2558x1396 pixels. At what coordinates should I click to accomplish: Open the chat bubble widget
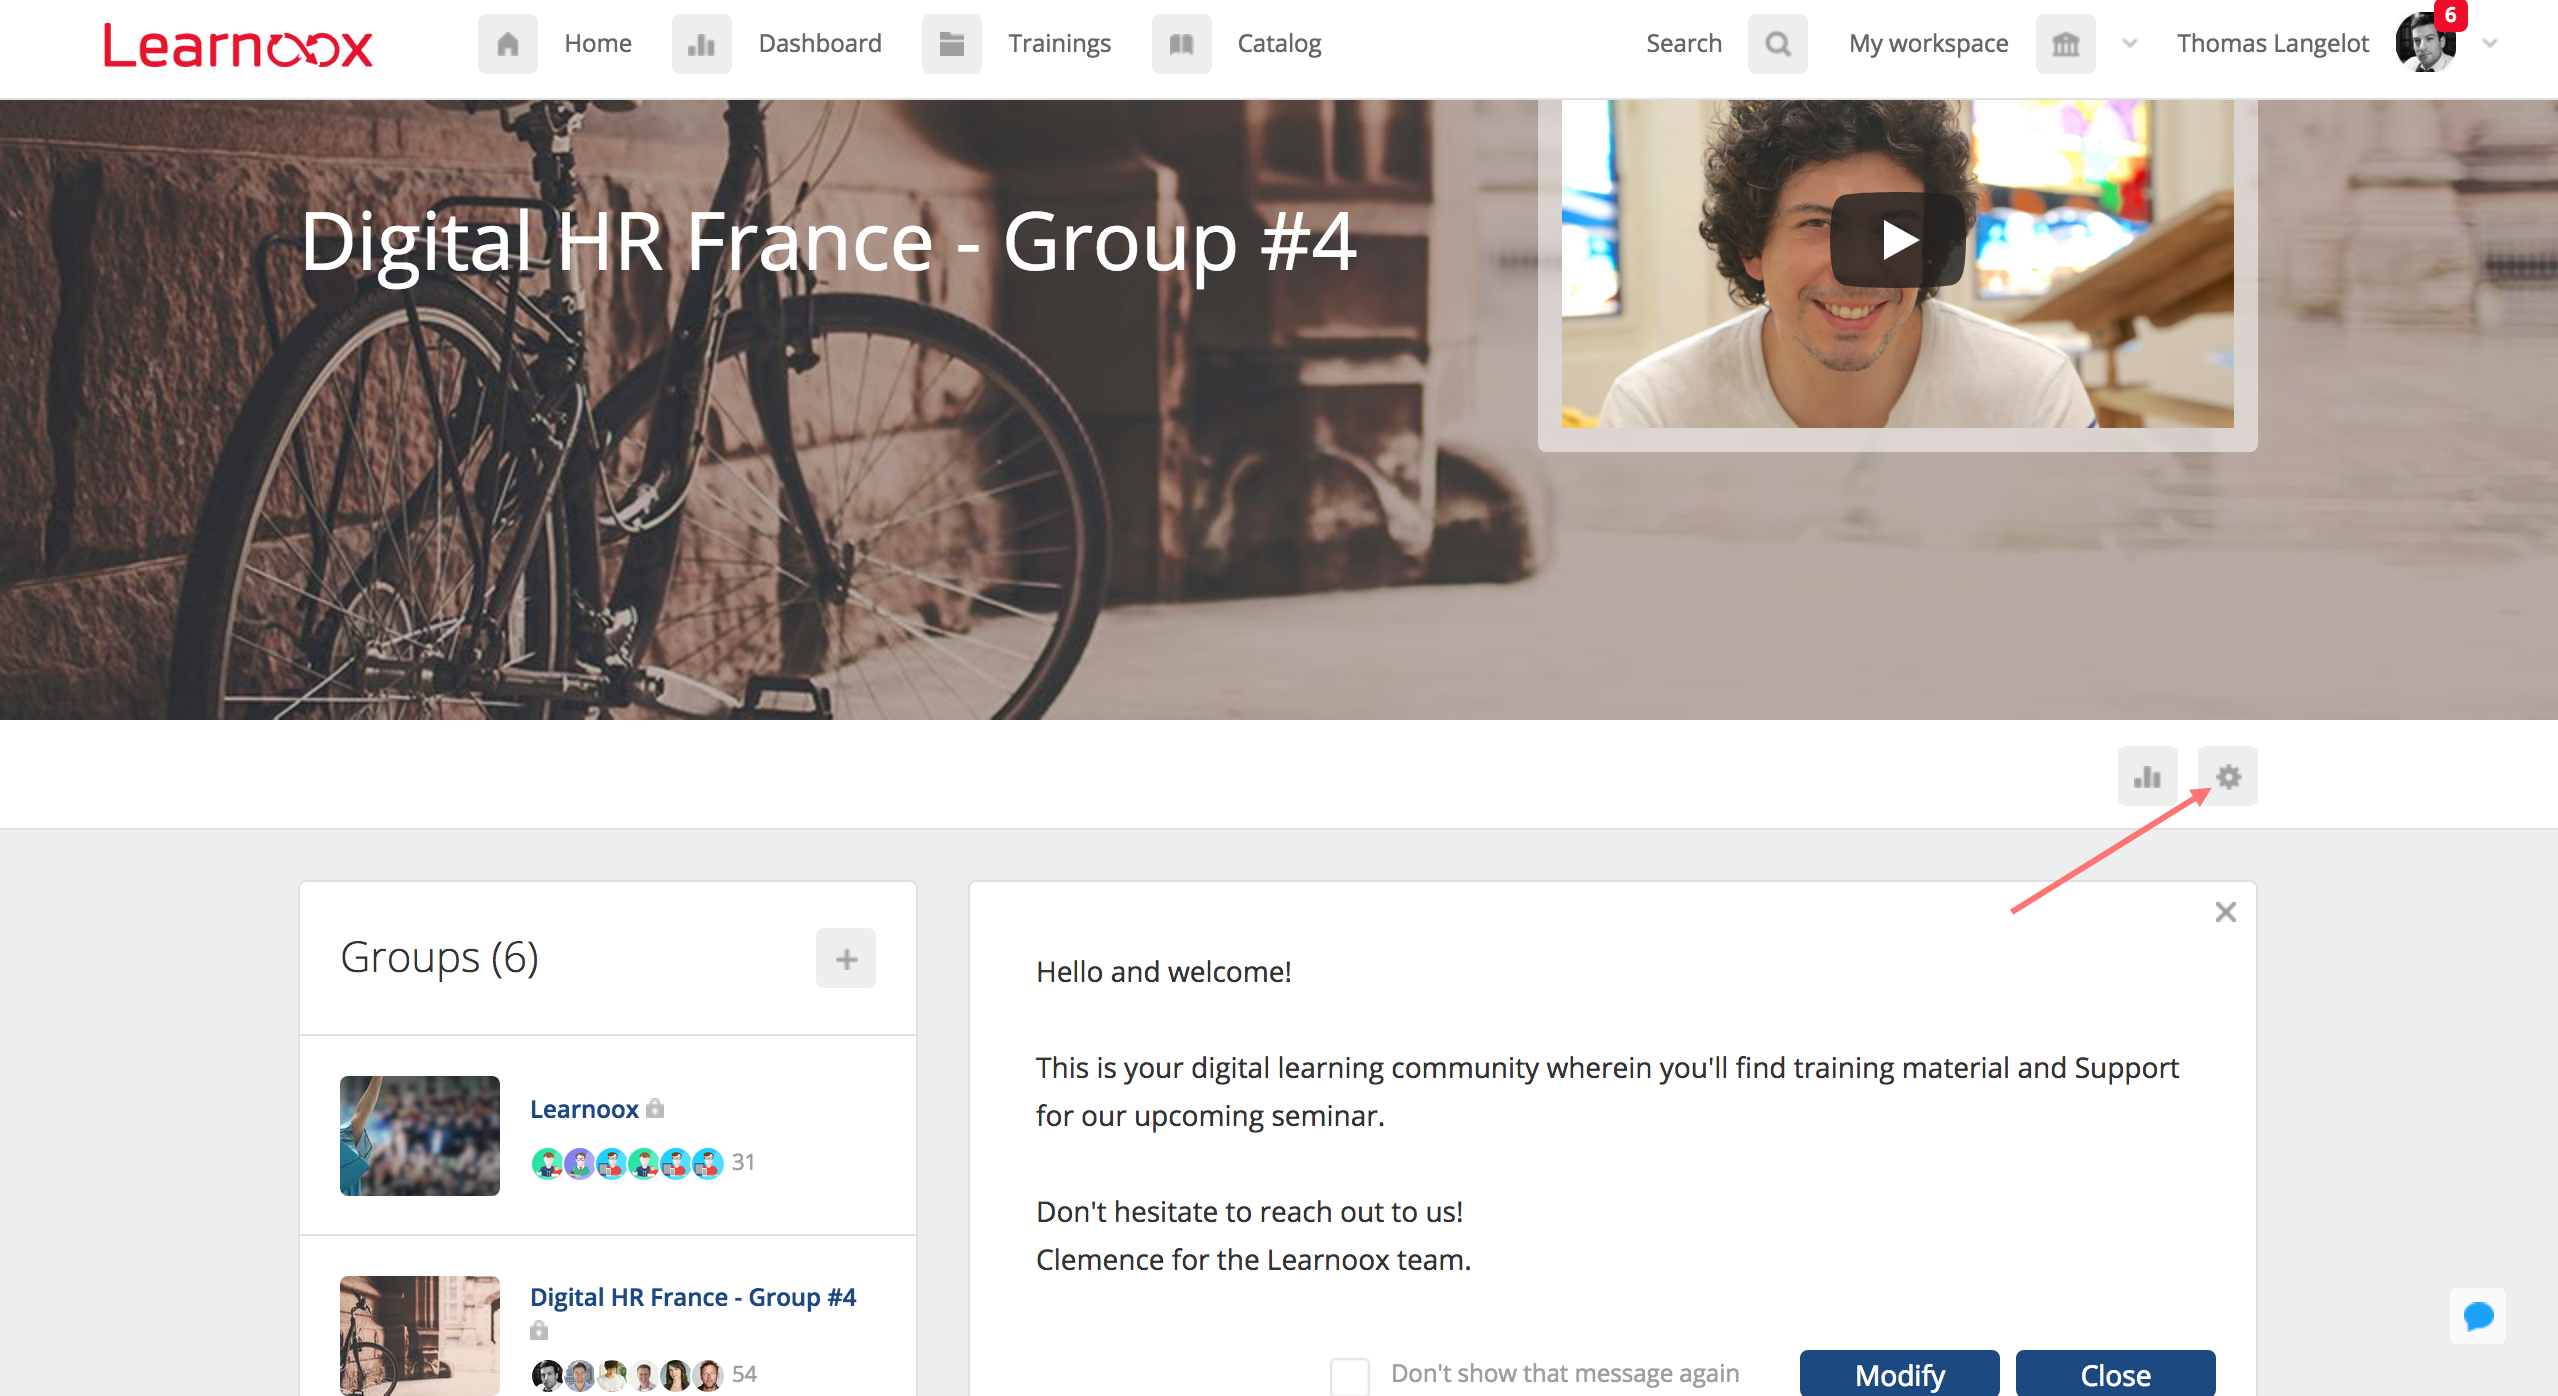[2478, 1316]
